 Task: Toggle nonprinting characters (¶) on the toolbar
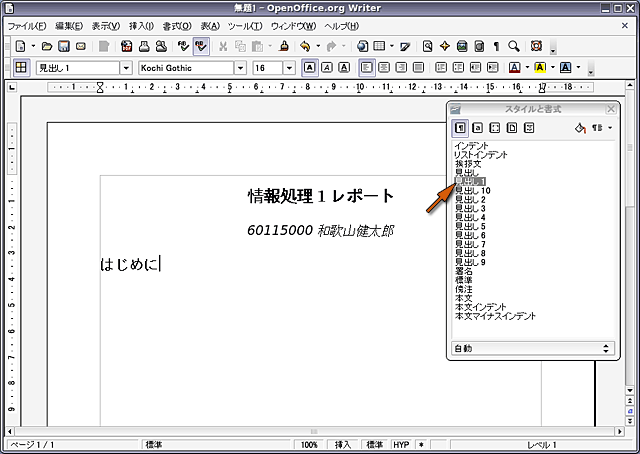pyautogui.click(x=497, y=46)
